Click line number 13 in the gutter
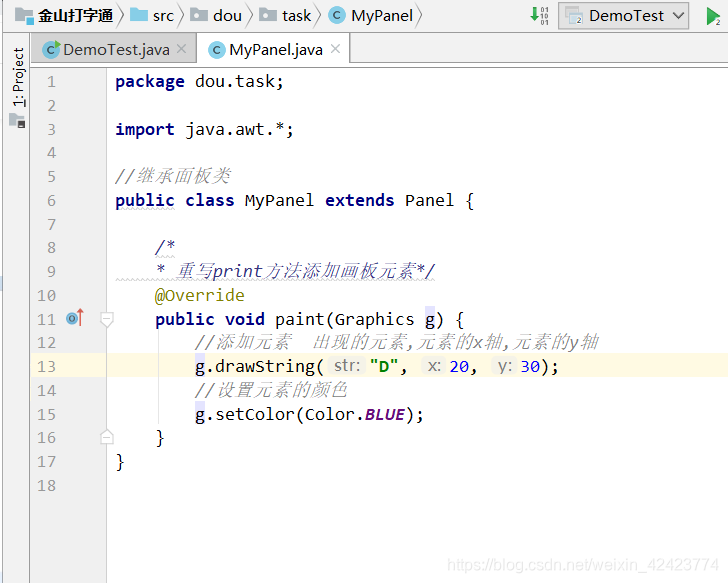728x583 pixels. (x=46, y=367)
